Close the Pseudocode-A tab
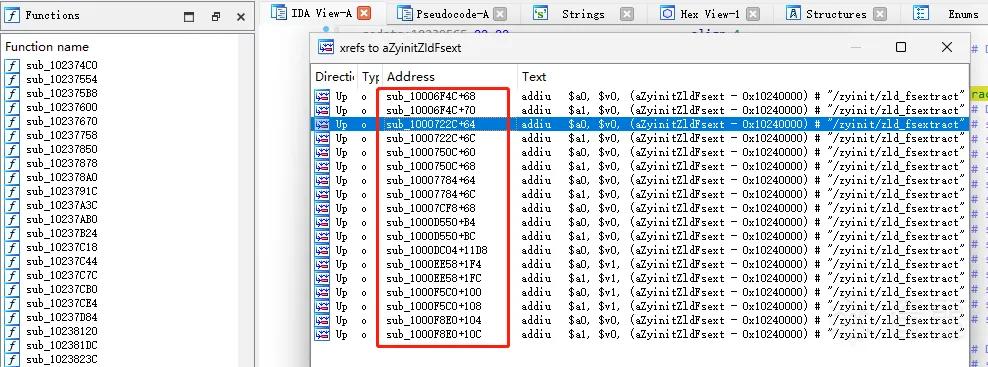 pos(499,14)
